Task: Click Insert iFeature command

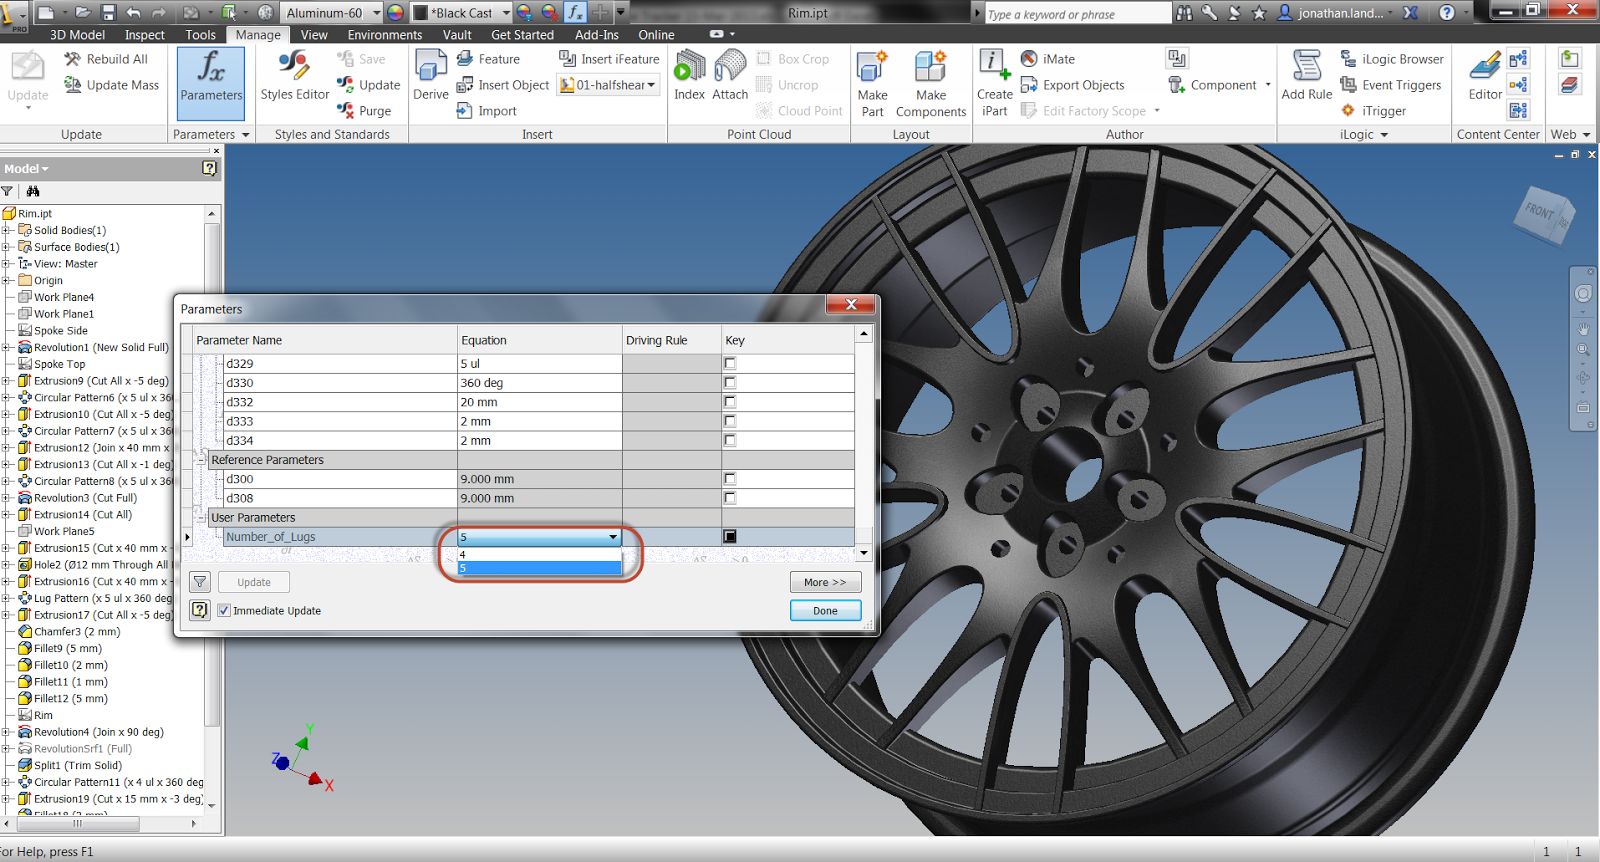Action: 609,59
